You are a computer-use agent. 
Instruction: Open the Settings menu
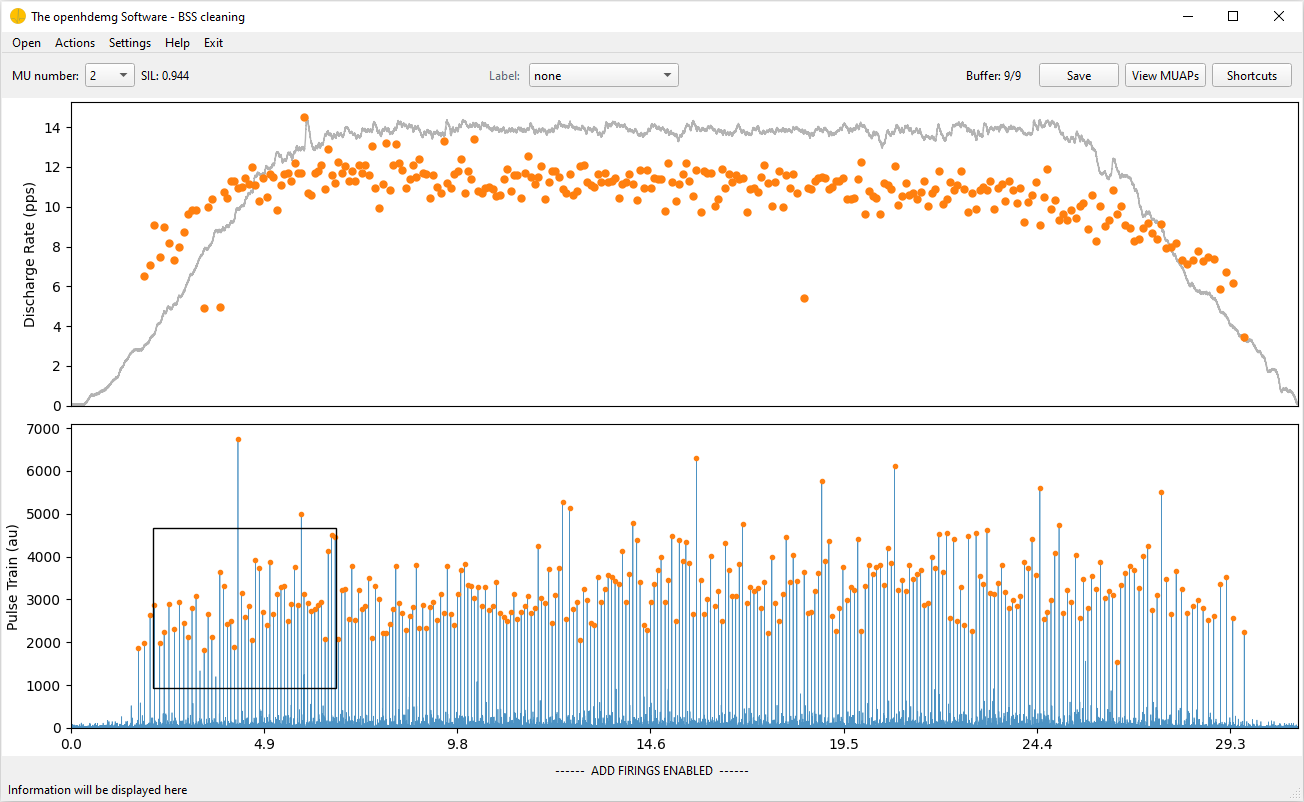point(130,43)
